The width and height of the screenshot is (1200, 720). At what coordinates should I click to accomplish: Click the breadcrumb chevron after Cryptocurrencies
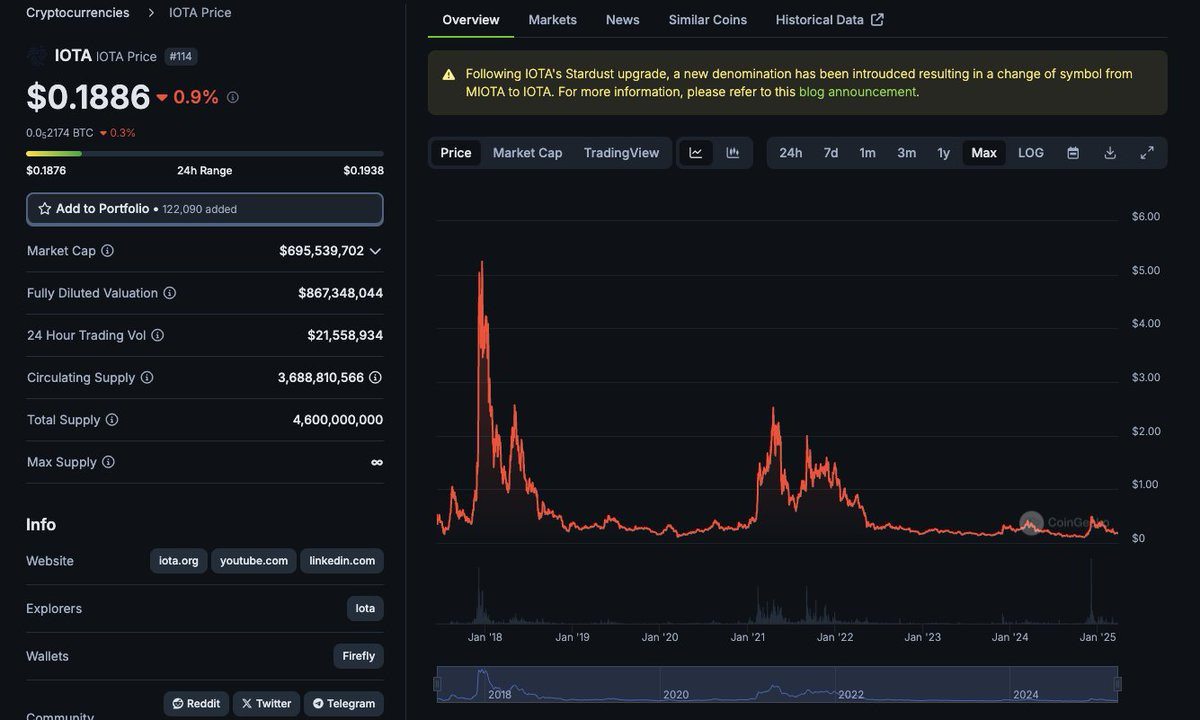pyautogui.click(x=151, y=13)
